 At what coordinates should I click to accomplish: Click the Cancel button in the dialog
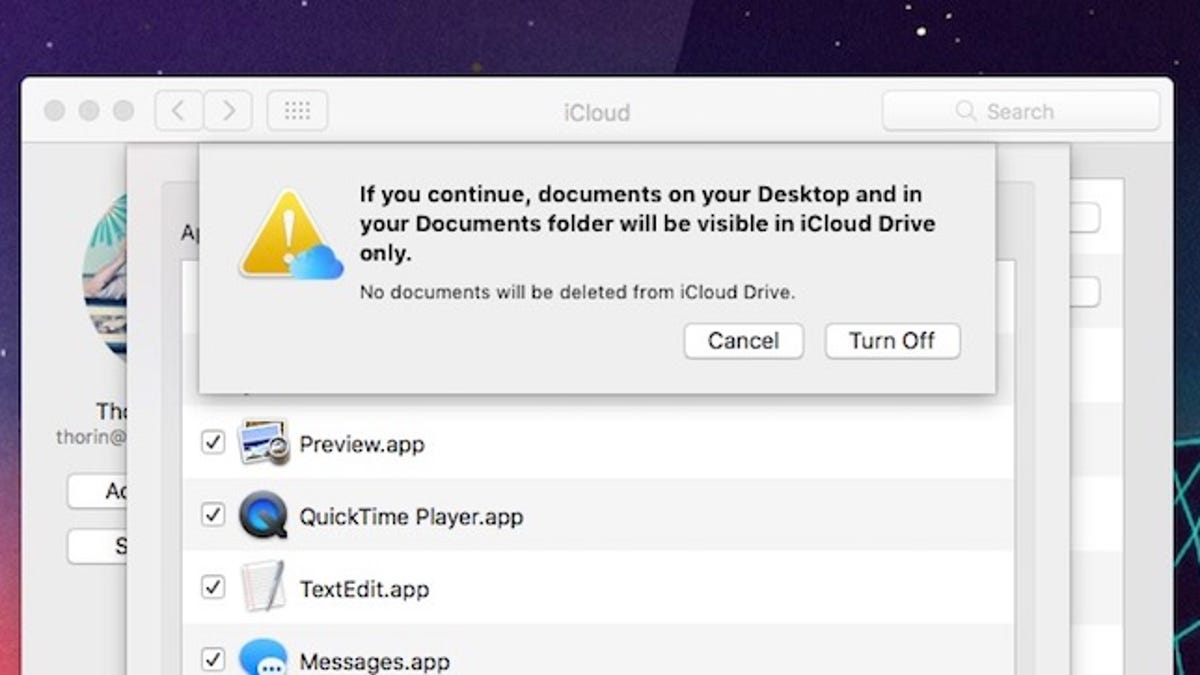click(x=743, y=341)
